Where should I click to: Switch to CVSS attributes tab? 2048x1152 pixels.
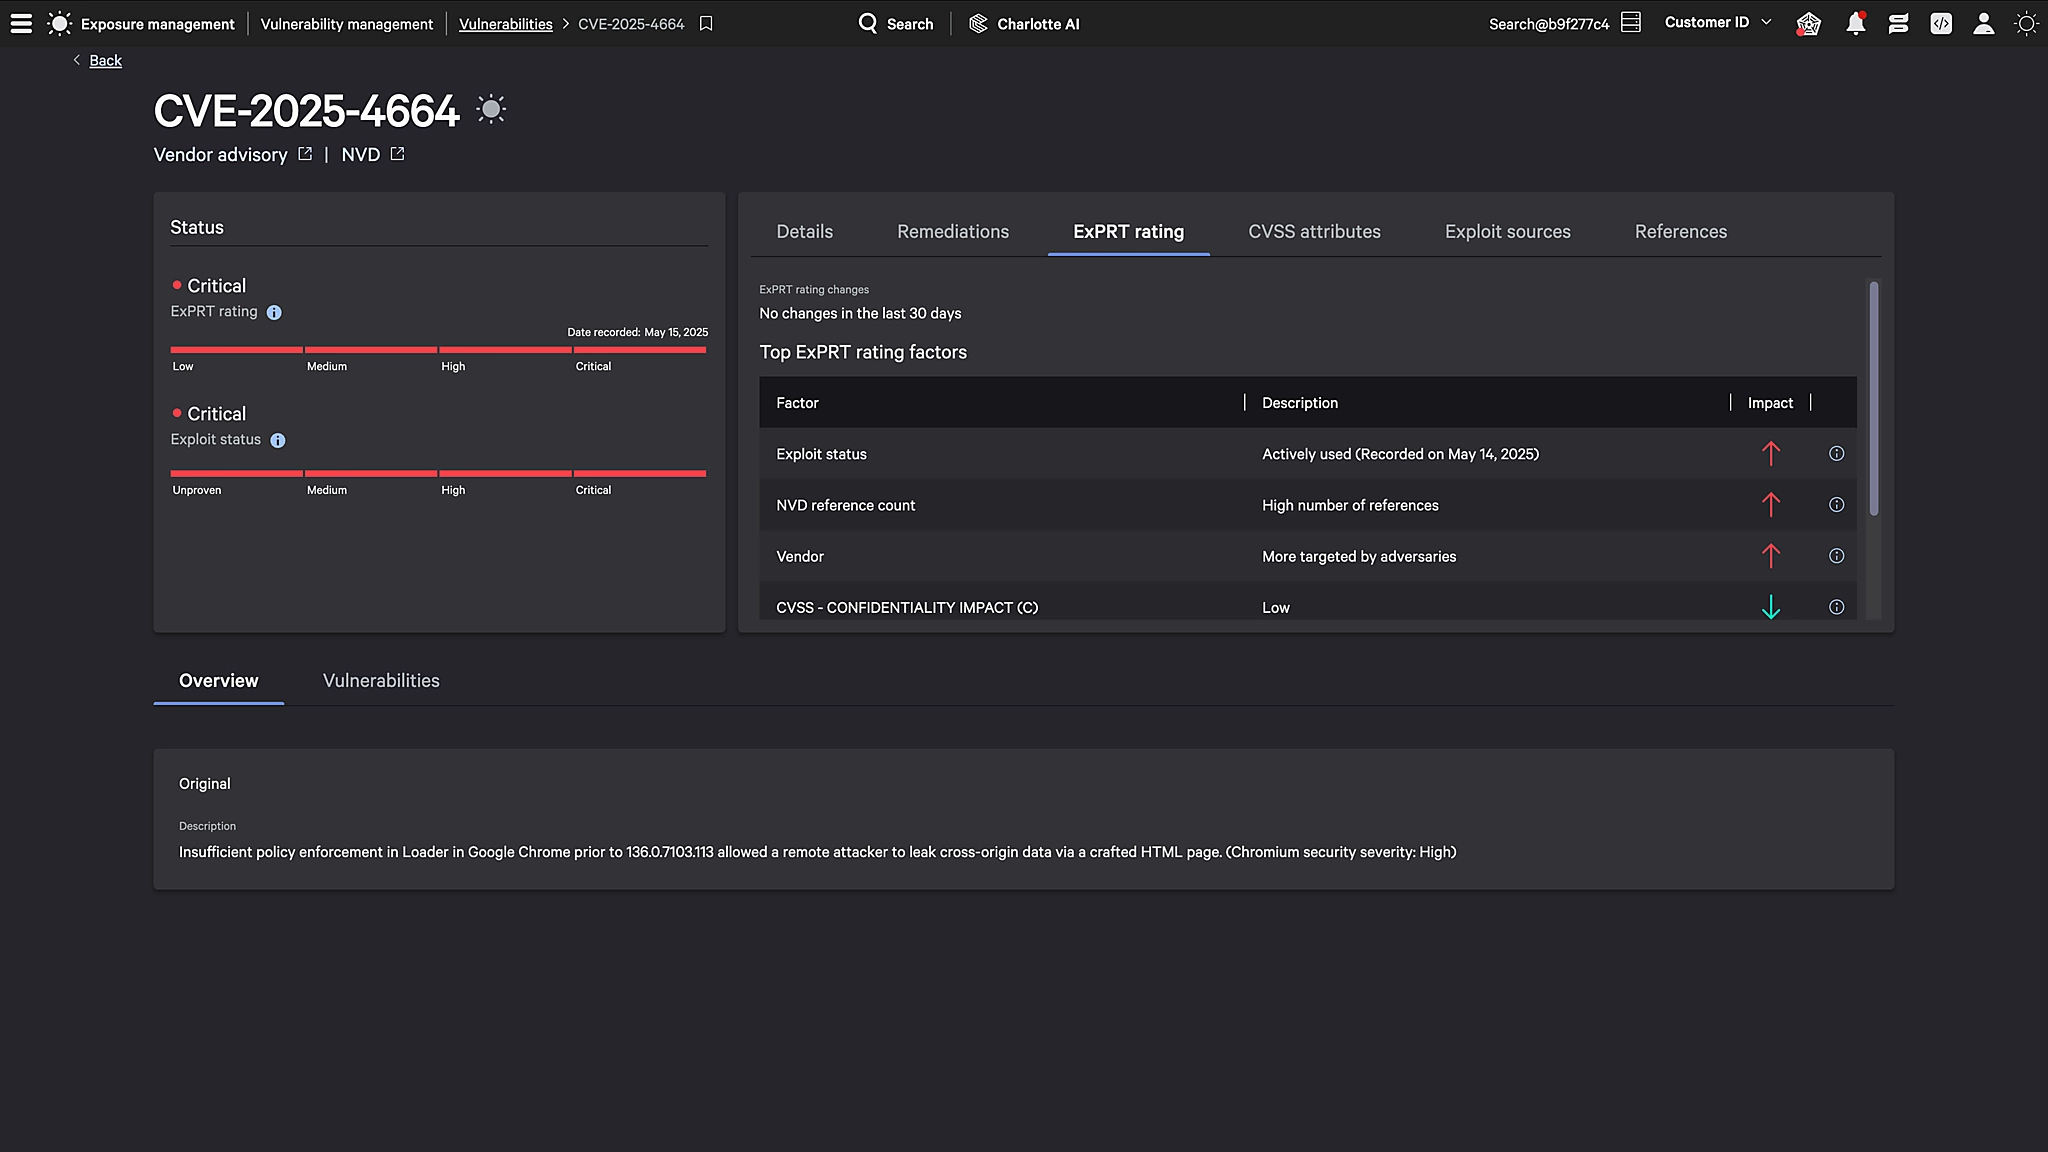tap(1314, 232)
